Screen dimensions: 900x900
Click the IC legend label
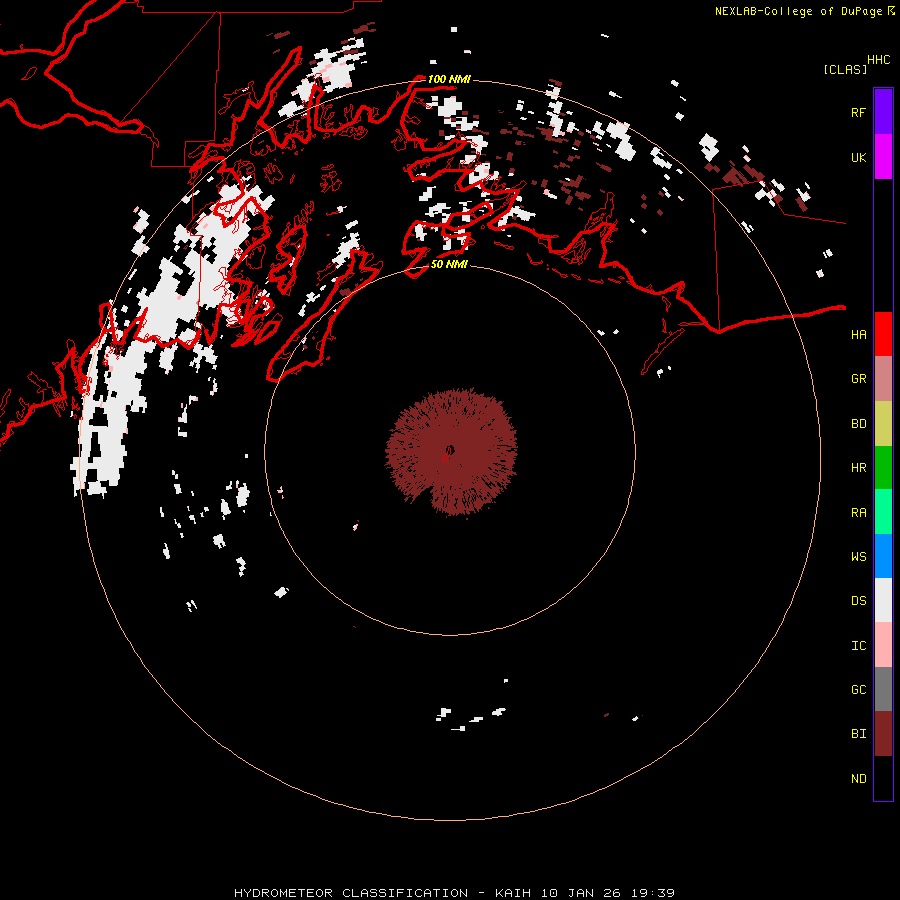coord(858,646)
